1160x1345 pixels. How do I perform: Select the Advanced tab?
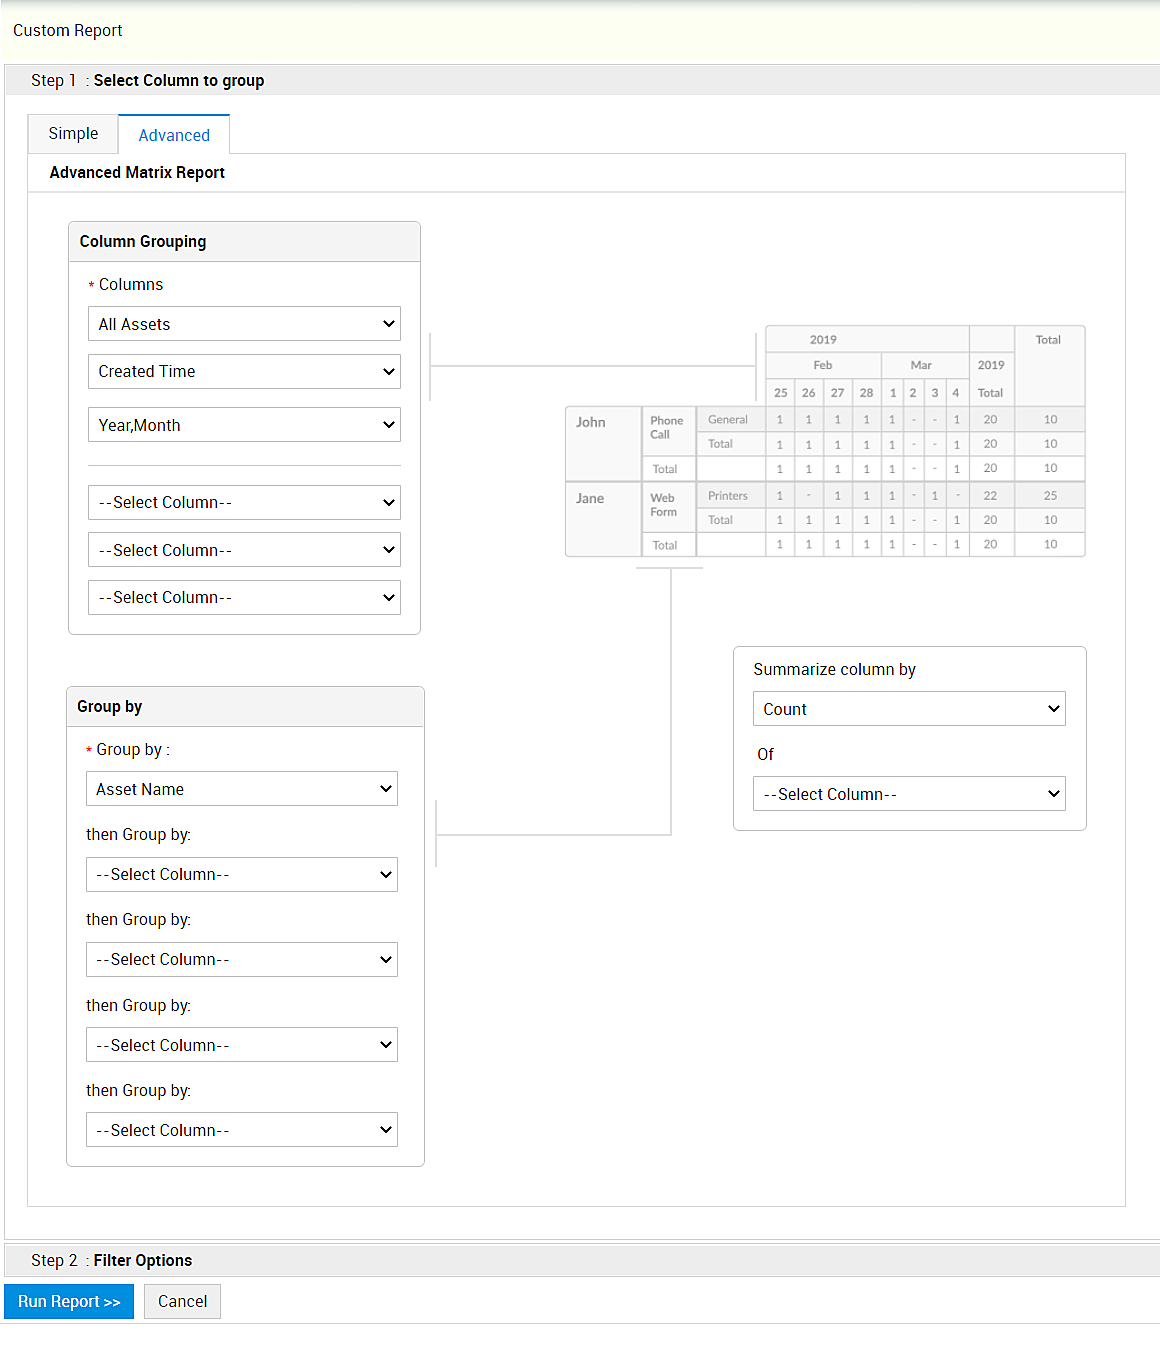pos(174,135)
